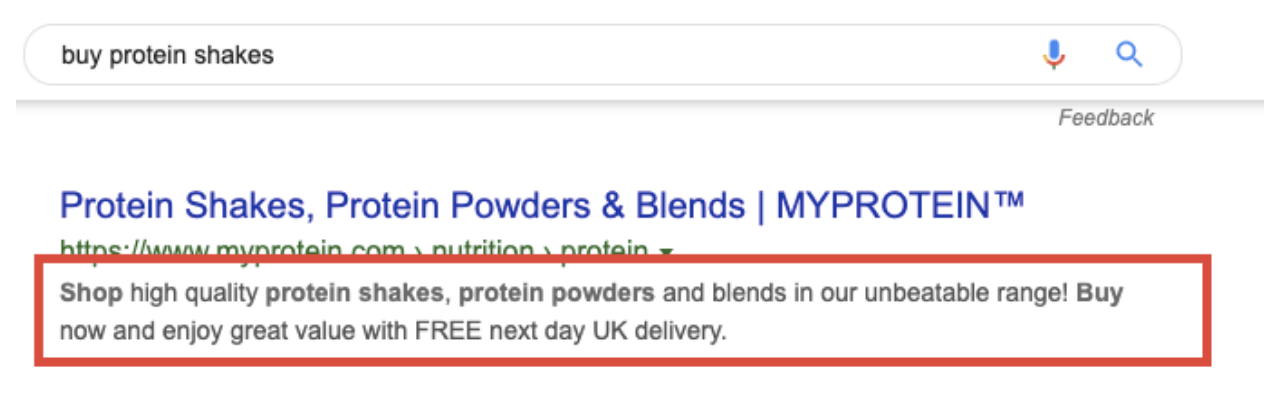Image resolution: width=1276 pixels, height=404 pixels.
Task: Click bold "protein shakes" in the description
Action: click(x=354, y=294)
